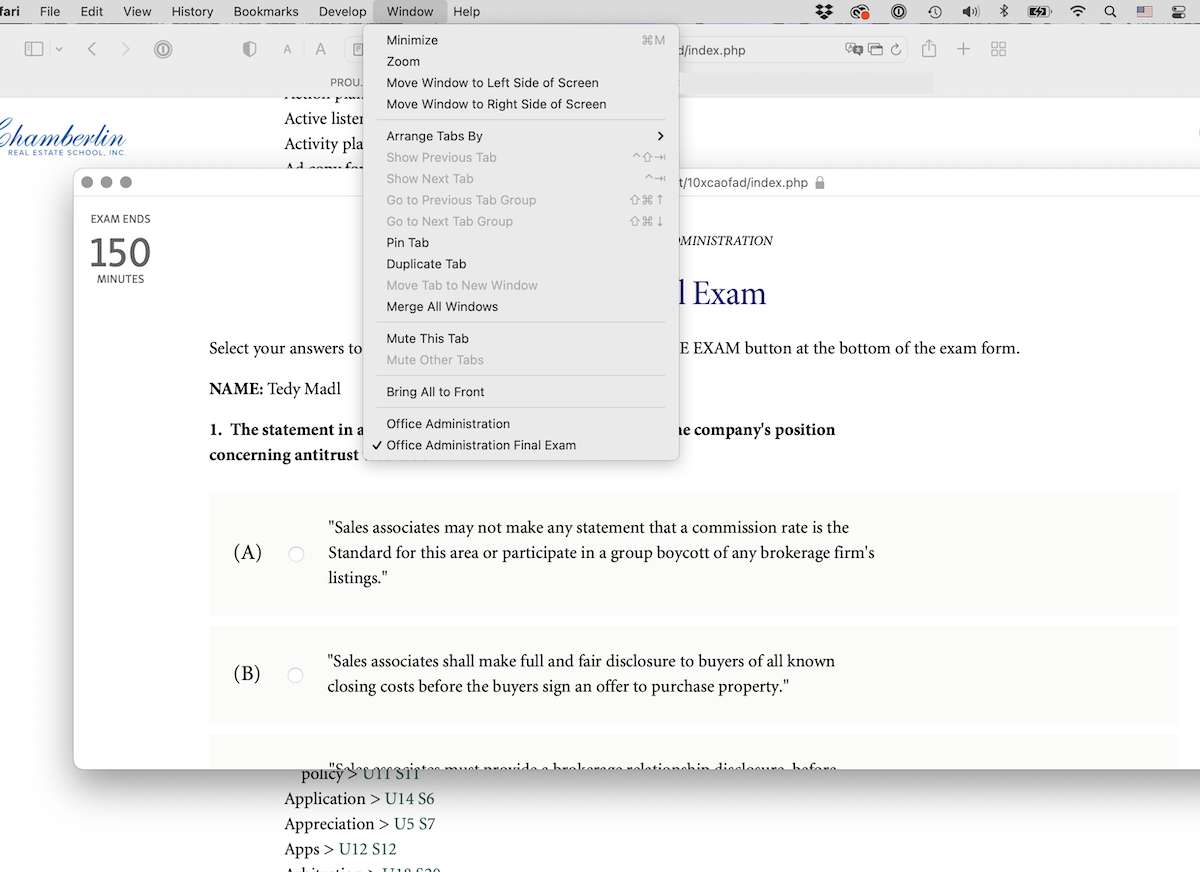The width and height of the screenshot is (1200, 872).
Task: Click the translate icon in address bar
Action: 854,50
